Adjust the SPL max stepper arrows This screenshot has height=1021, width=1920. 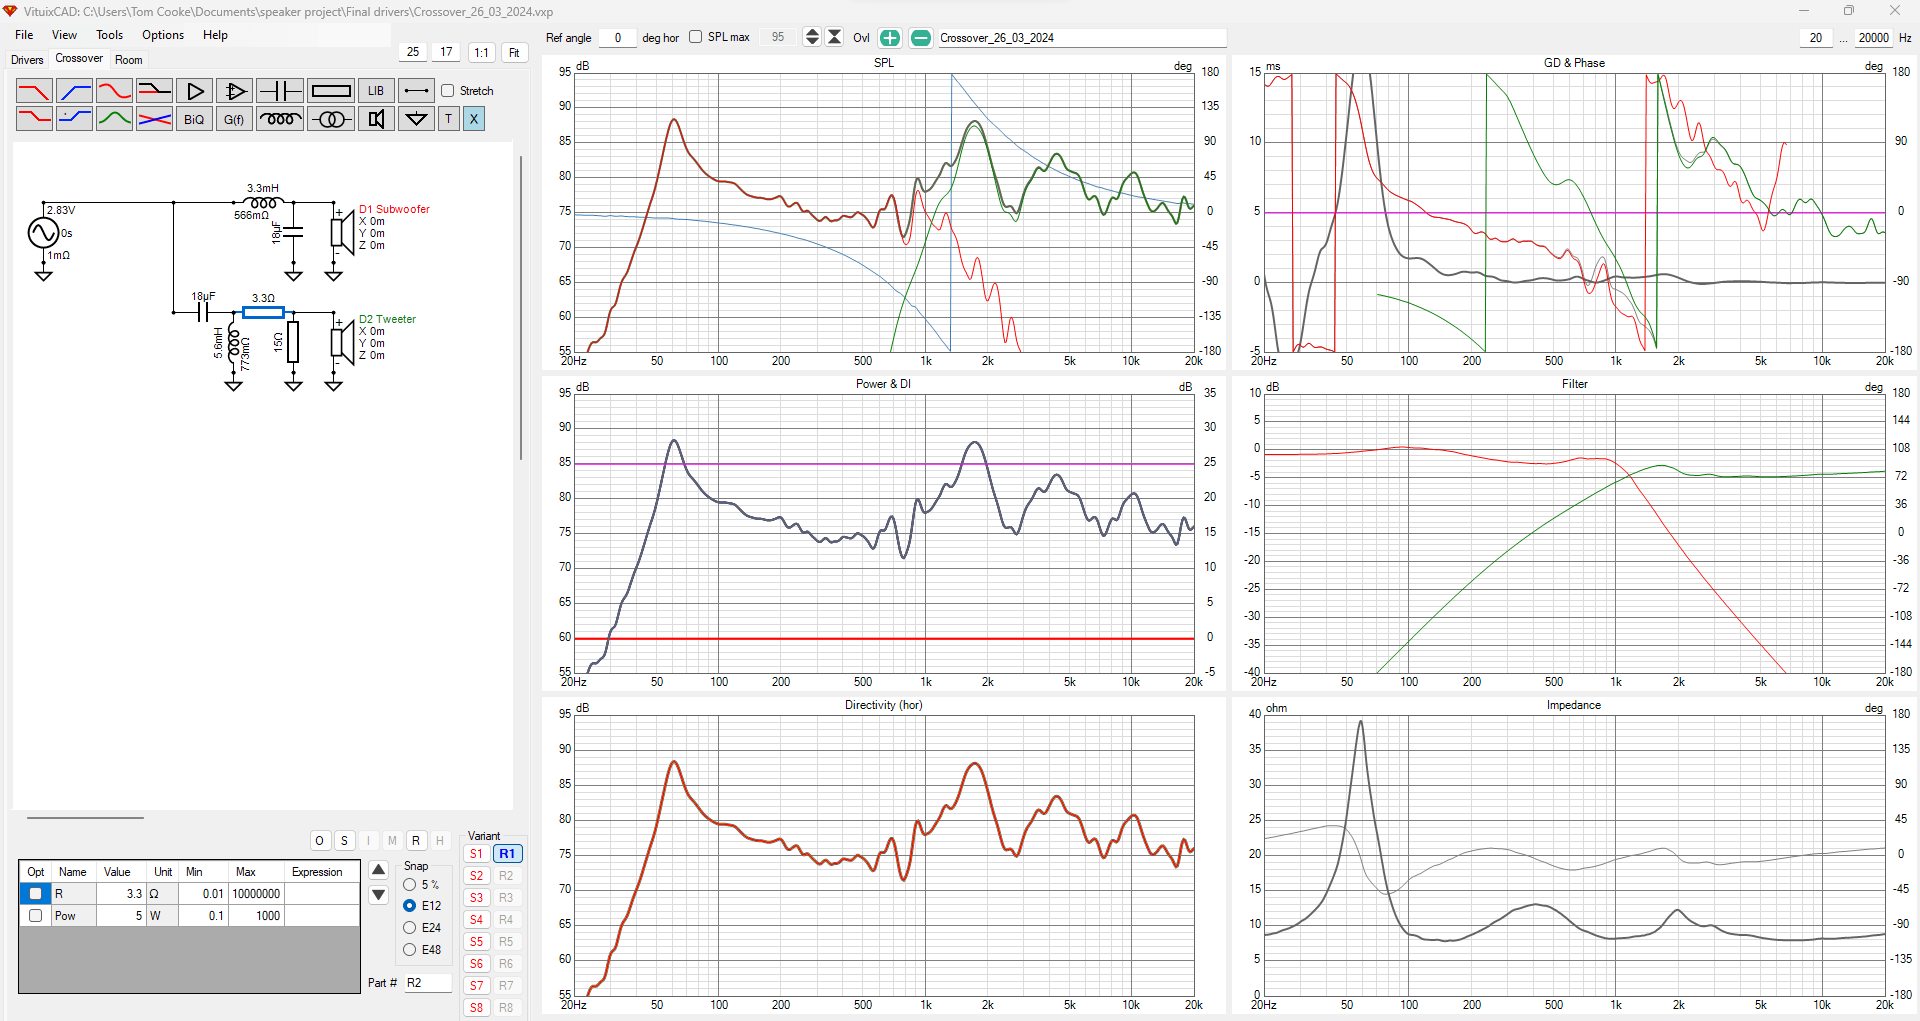coord(812,38)
